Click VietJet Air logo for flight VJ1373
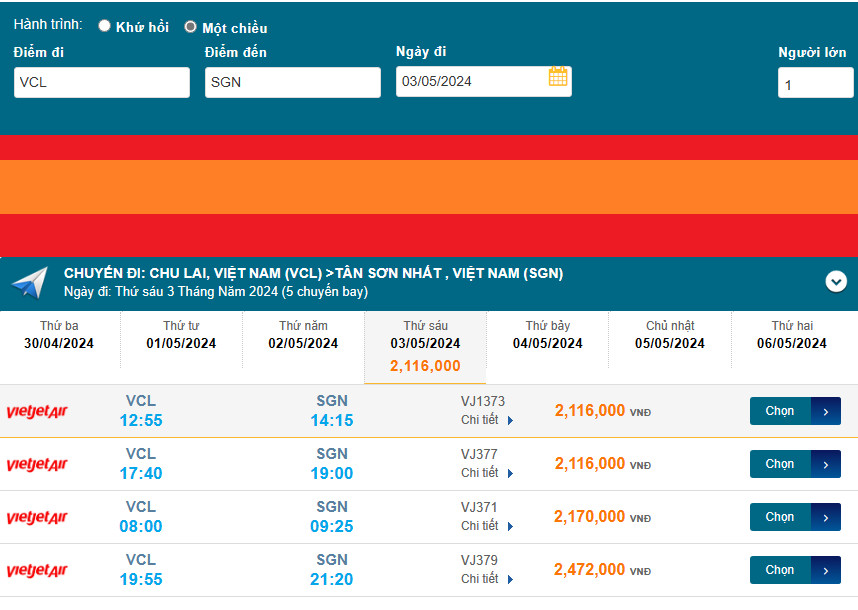Screen dimensions: 858x610 (37, 412)
